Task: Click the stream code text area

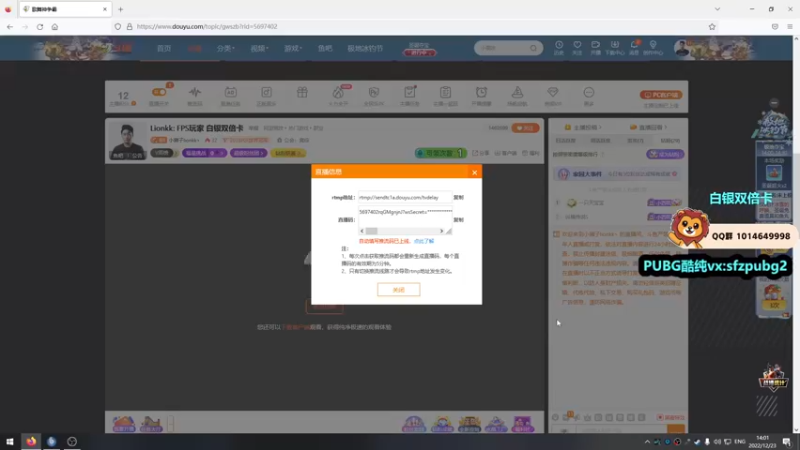Action: point(405,217)
